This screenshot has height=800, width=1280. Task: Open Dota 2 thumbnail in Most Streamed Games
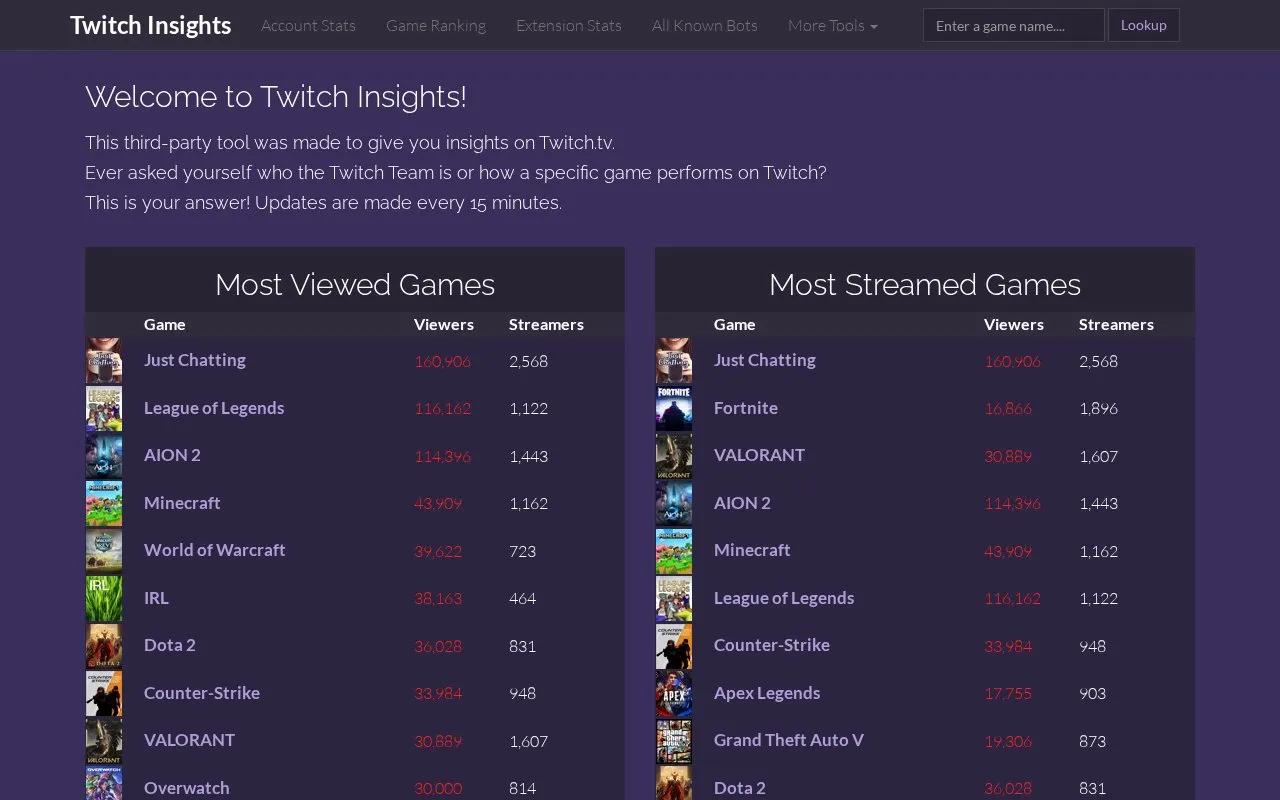coord(674,783)
